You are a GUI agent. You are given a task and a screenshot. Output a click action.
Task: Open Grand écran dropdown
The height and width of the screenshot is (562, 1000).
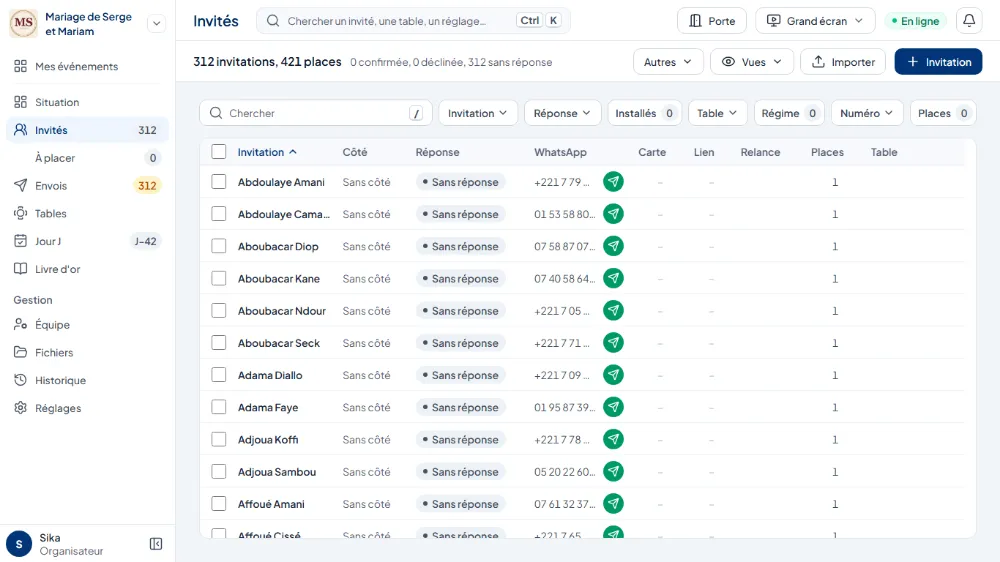[815, 21]
